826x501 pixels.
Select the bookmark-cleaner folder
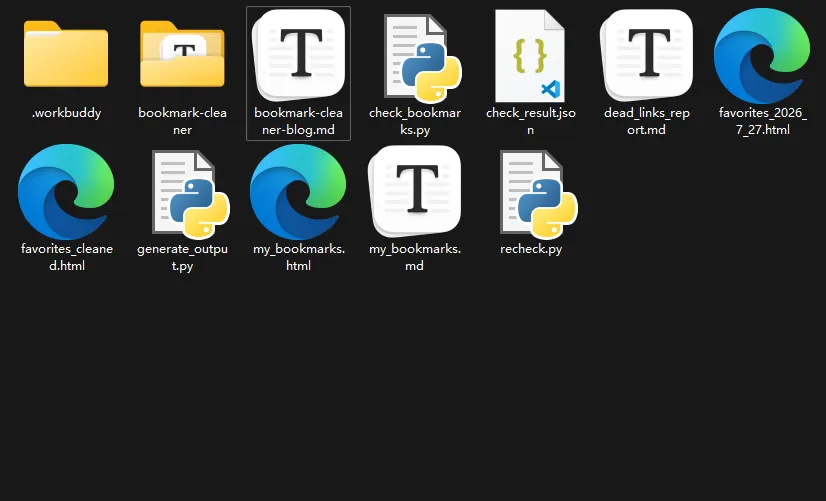click(x=182, y=54)
